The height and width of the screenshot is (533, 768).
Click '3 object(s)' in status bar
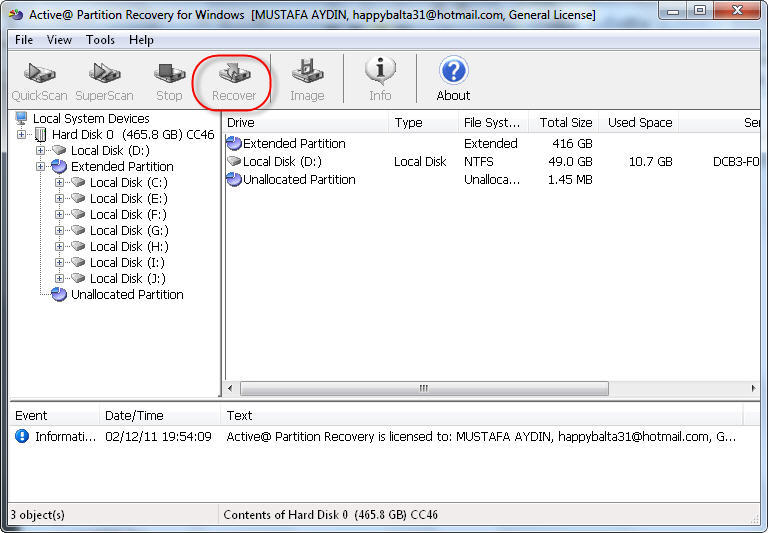coord(38,515)
